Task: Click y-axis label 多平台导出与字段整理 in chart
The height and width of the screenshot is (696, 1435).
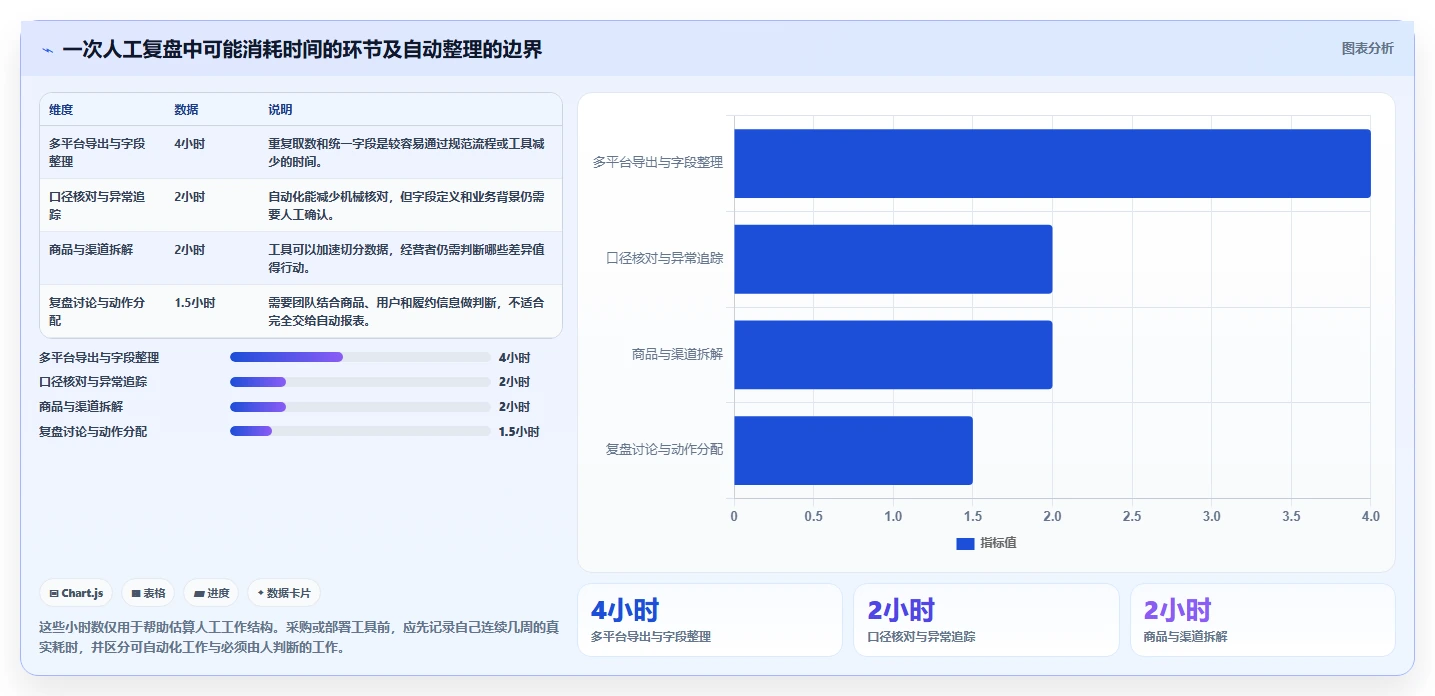Action: (657, 162)
